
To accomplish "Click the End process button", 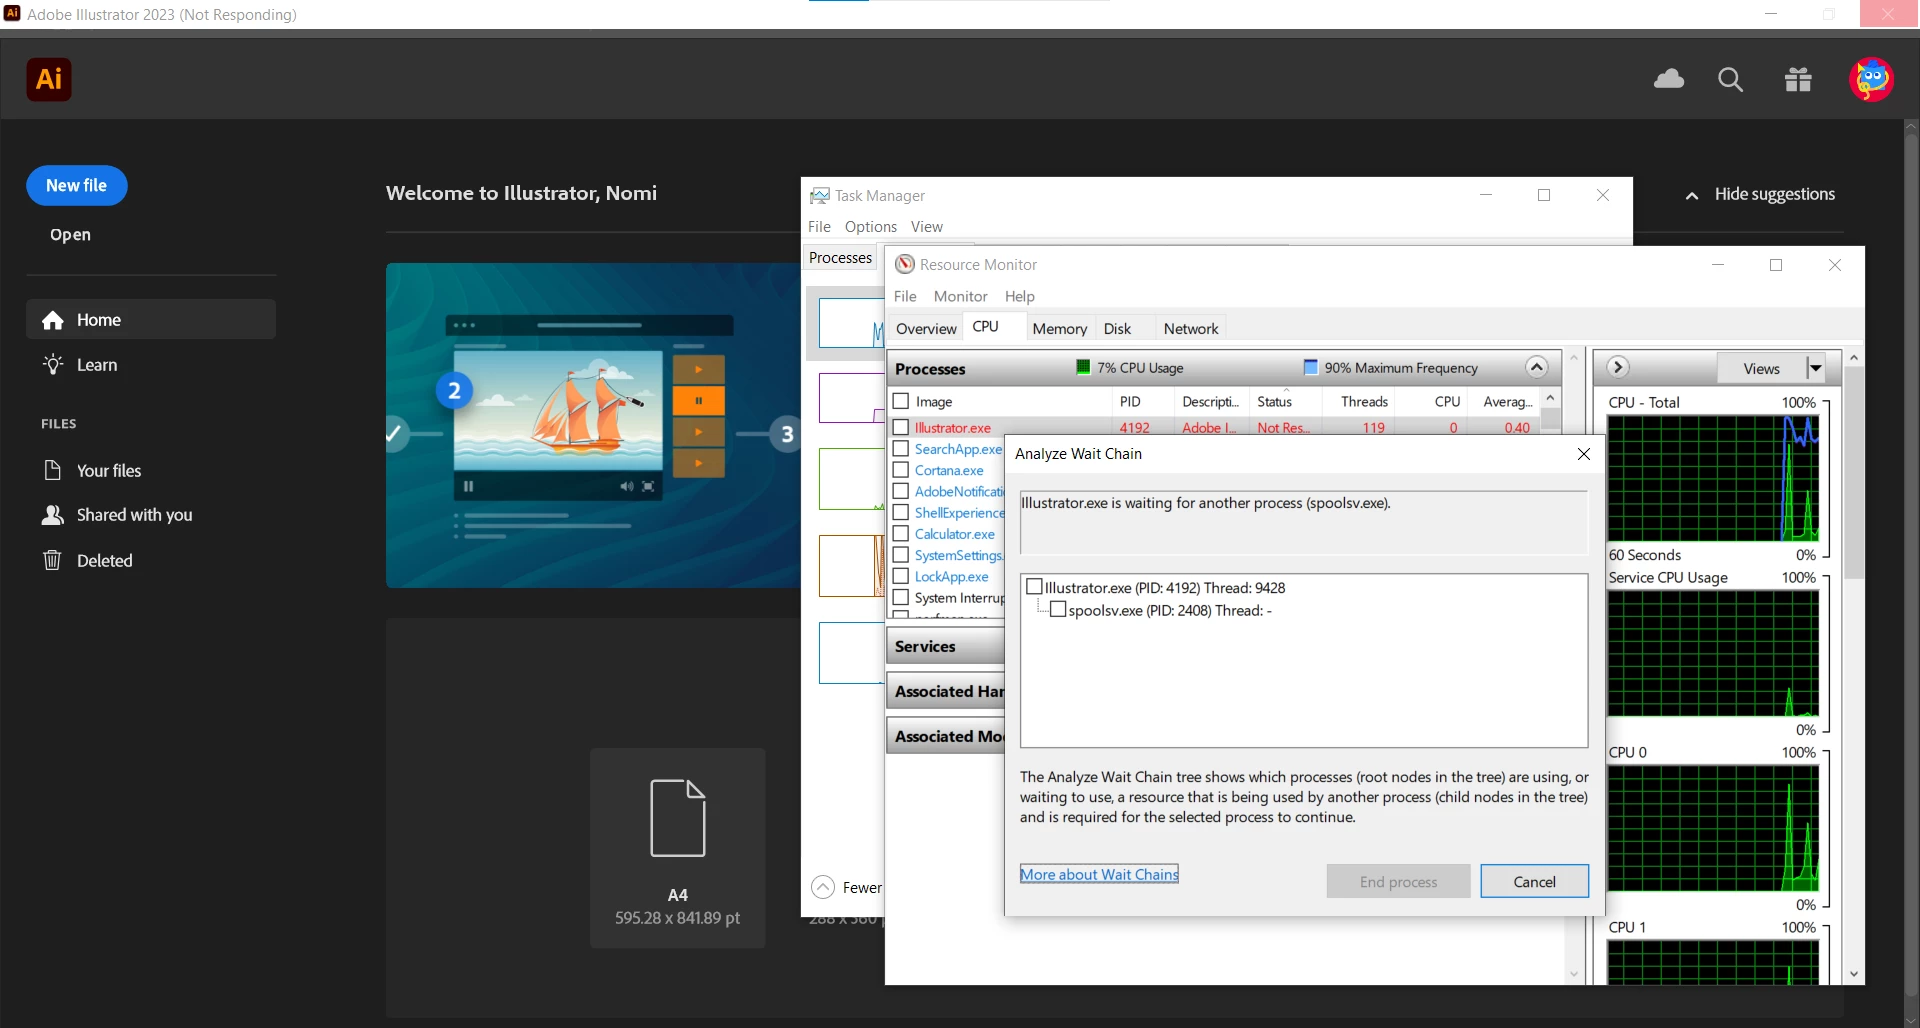I will (x=1398, y=881).
